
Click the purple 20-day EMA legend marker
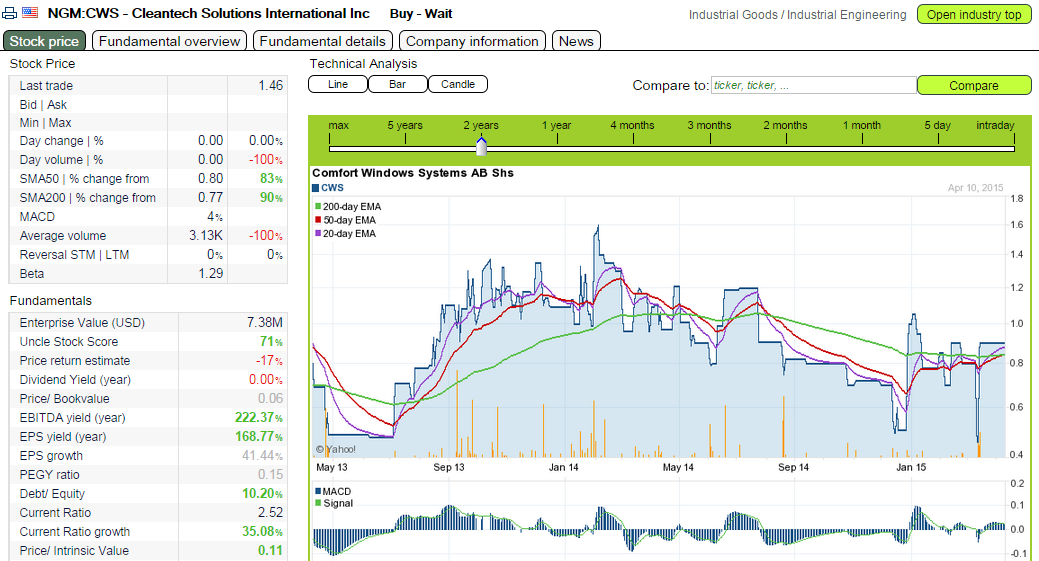319,234
